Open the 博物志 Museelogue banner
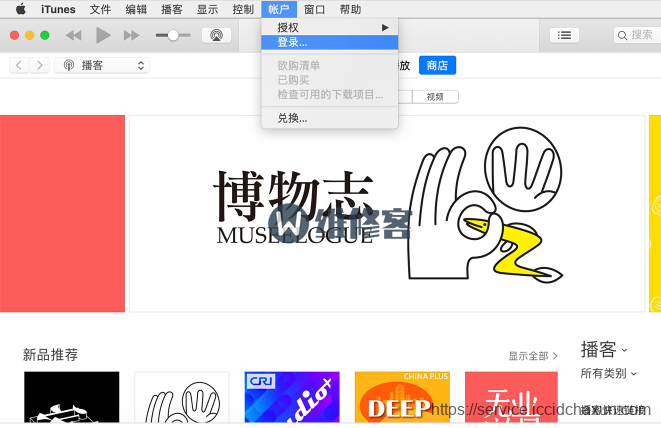Screen dimensions: 661x428 click(x=387, y=214)
